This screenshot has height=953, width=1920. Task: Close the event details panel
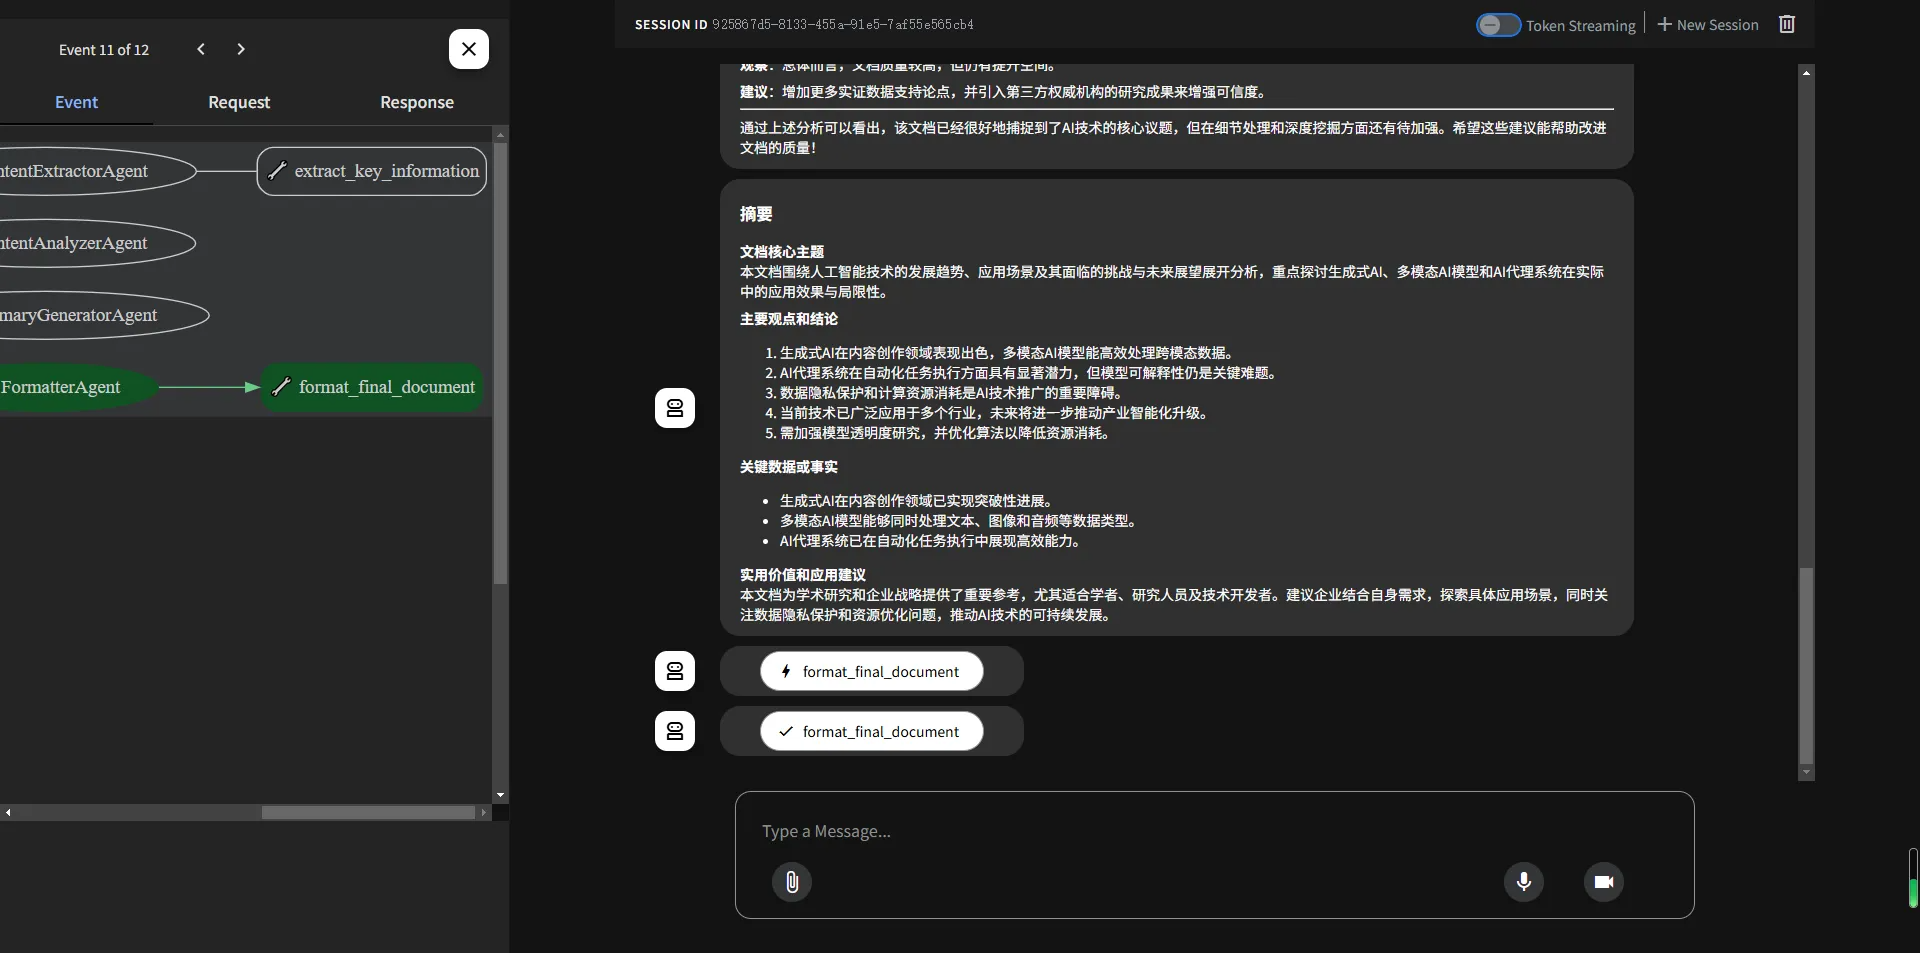click(469, 49)
